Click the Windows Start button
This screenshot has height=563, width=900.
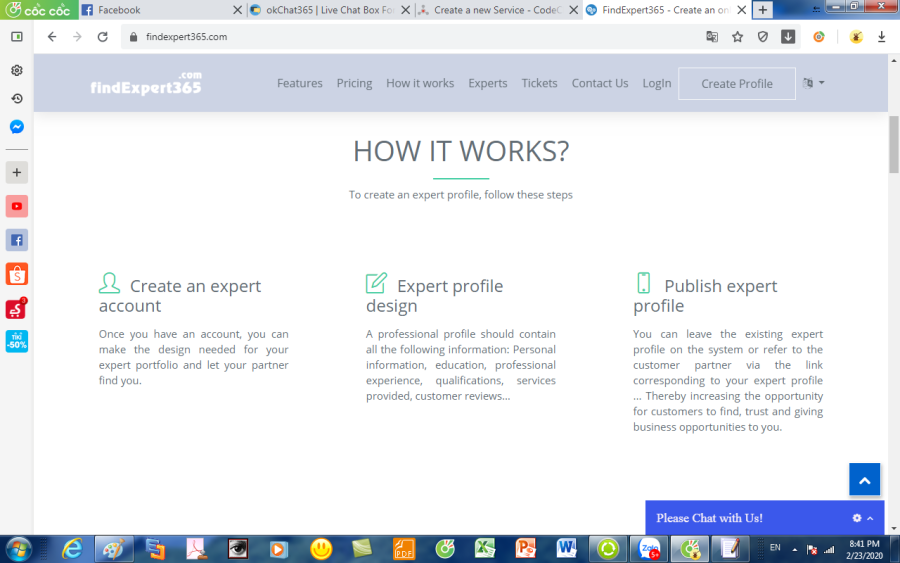click(x=18, y=549)
